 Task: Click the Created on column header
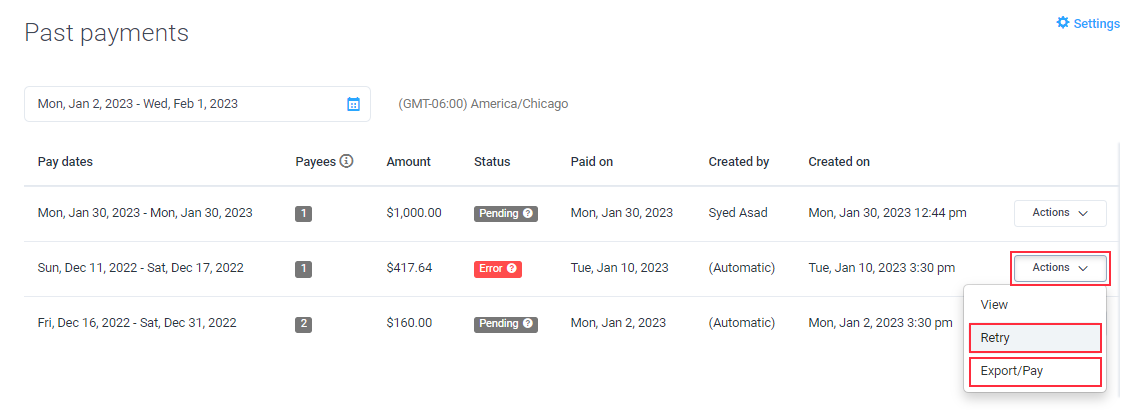[x=839, y=162]
